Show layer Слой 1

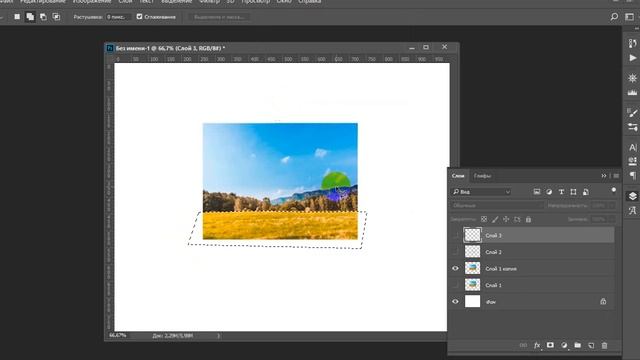click(456, 285)
